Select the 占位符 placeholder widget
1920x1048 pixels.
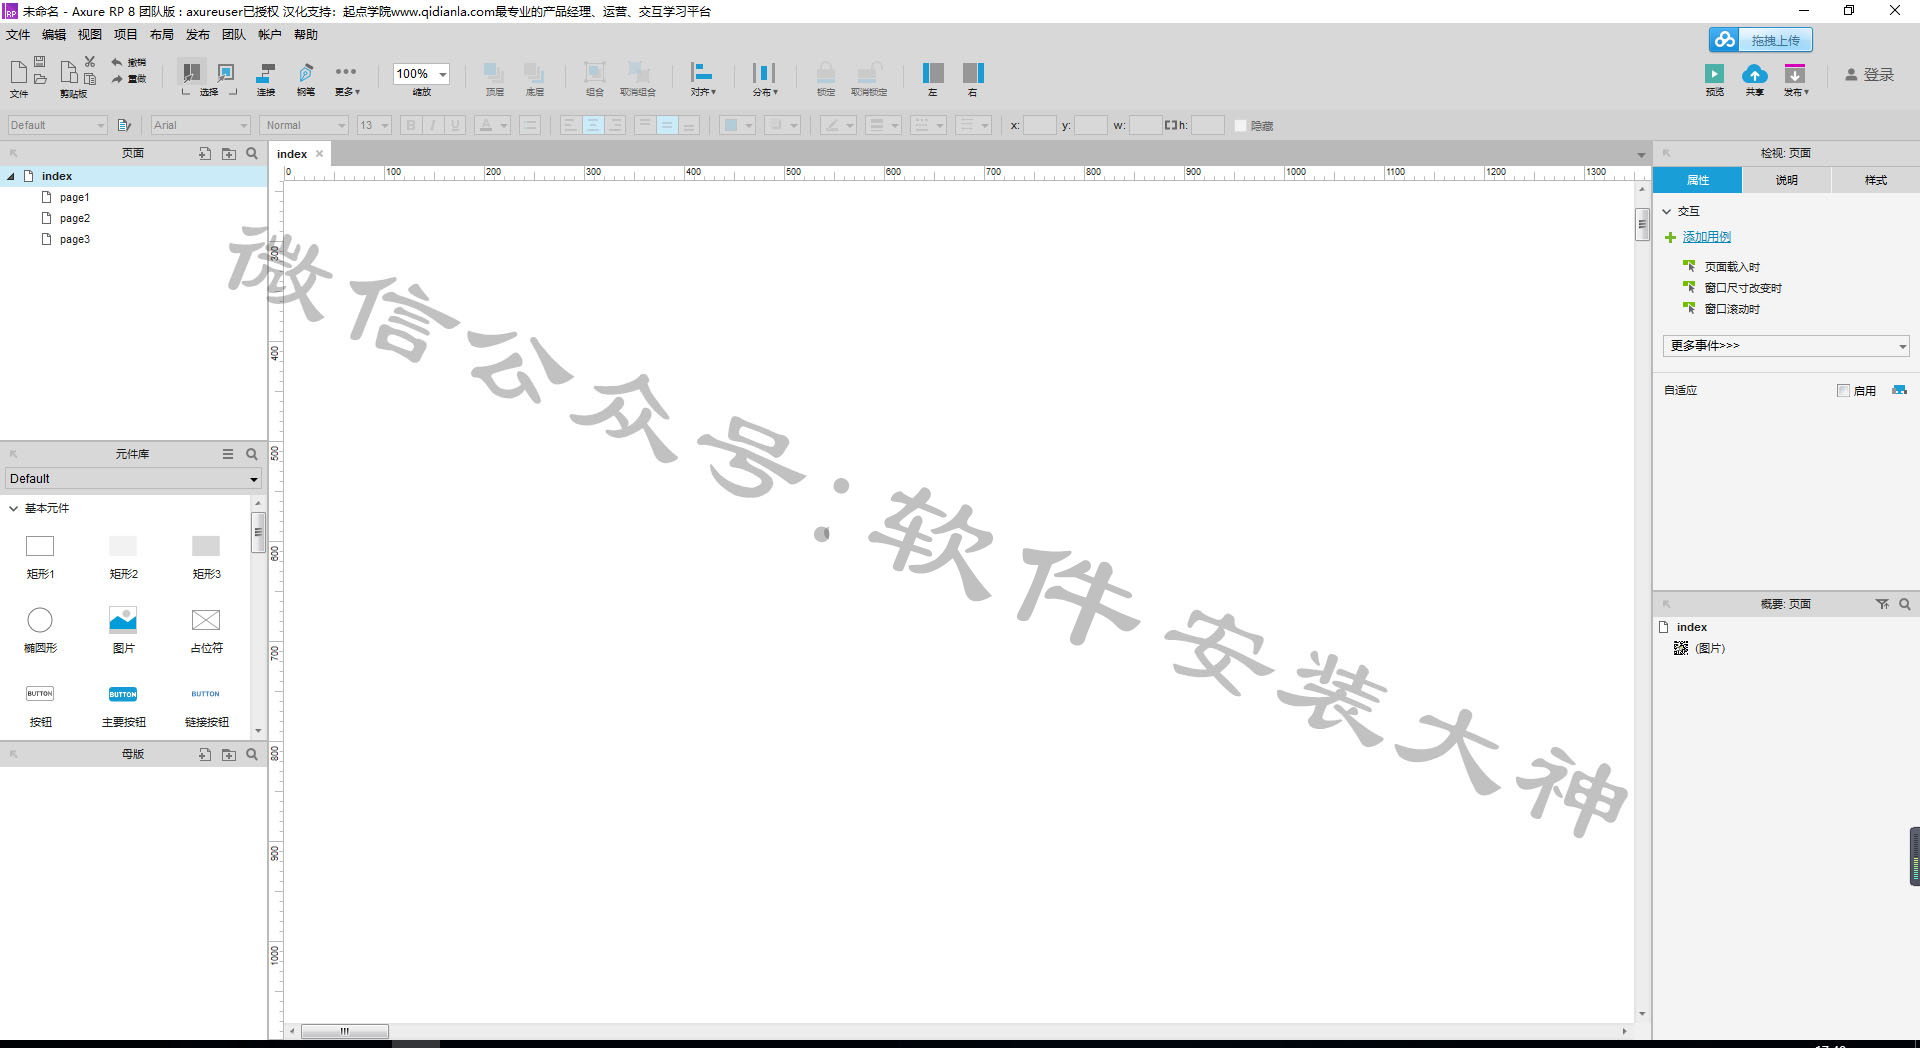[x=206, y=630]
